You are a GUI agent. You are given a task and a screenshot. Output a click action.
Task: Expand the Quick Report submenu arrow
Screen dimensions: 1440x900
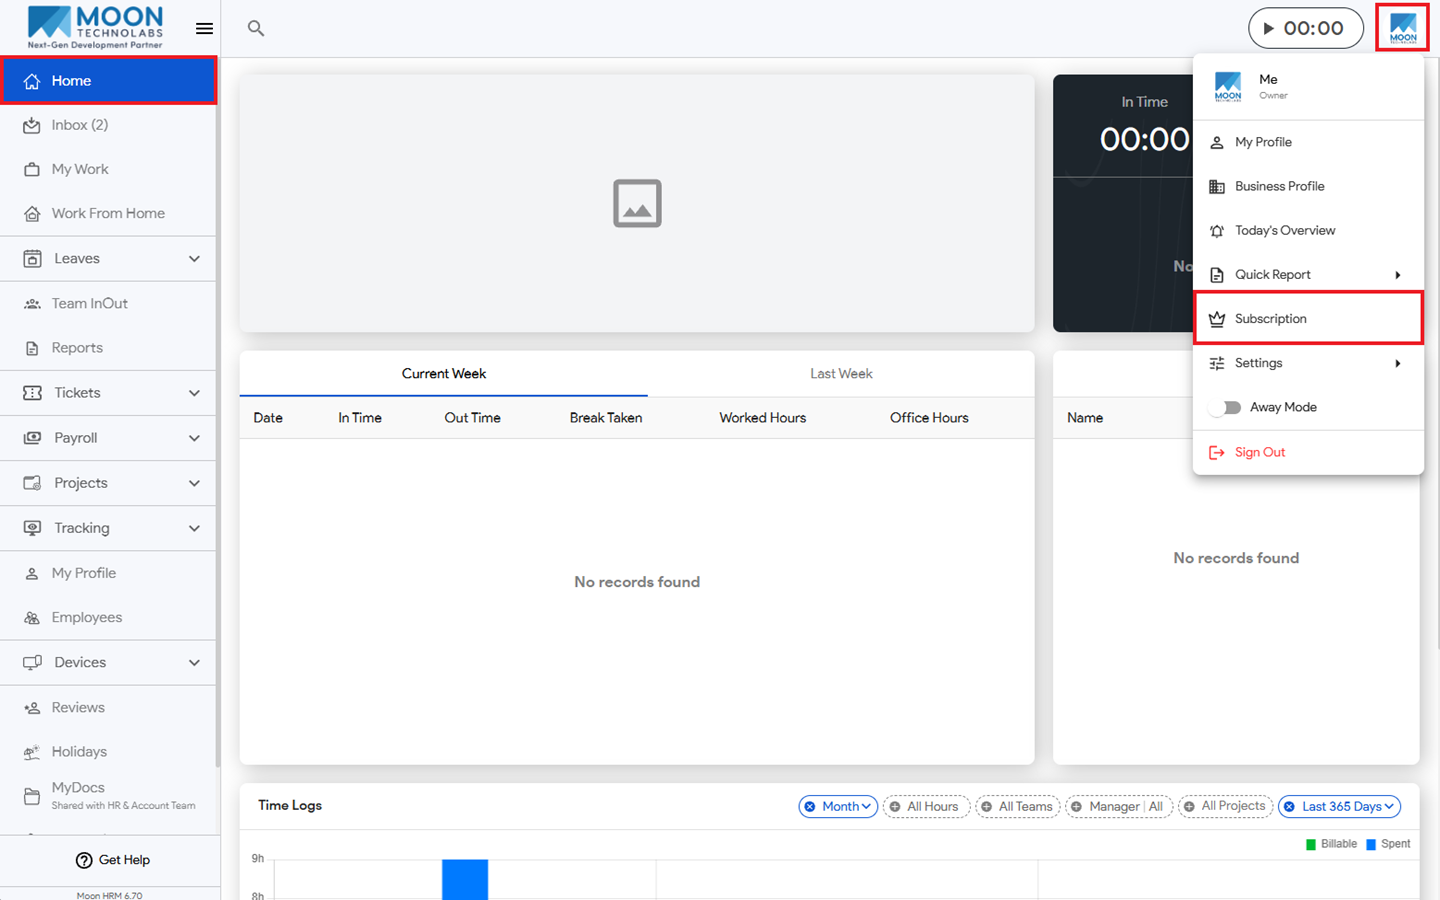coord(1398,275)
